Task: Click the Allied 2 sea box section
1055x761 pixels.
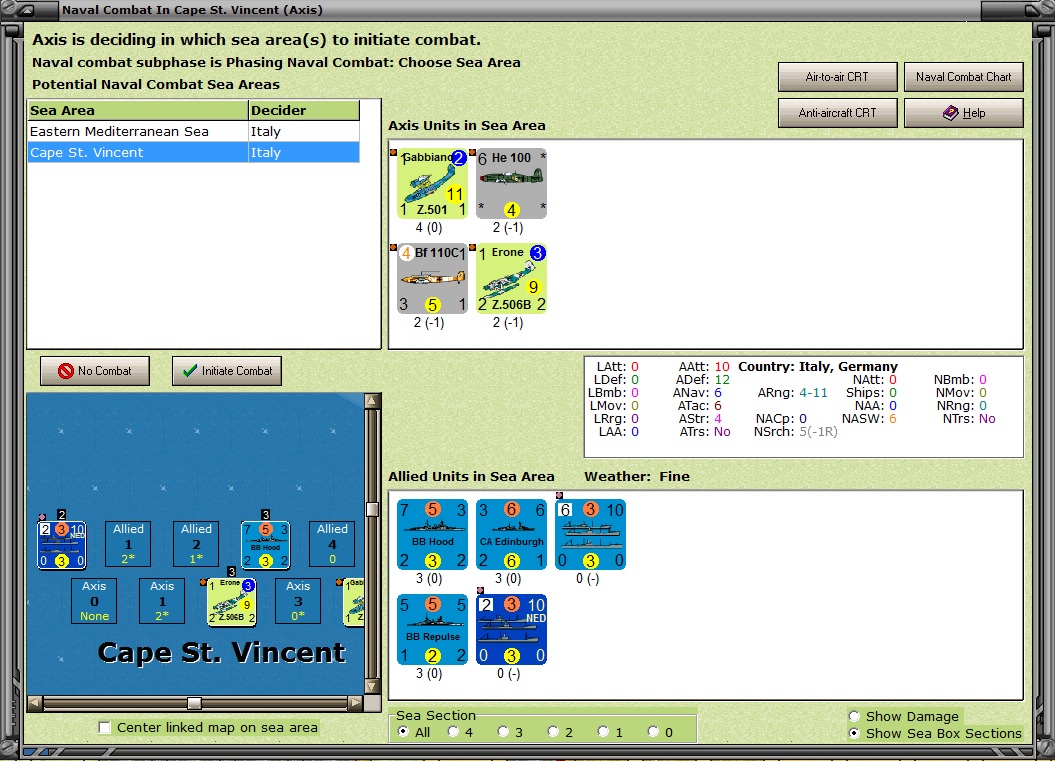Action: (x=196, y=544)
